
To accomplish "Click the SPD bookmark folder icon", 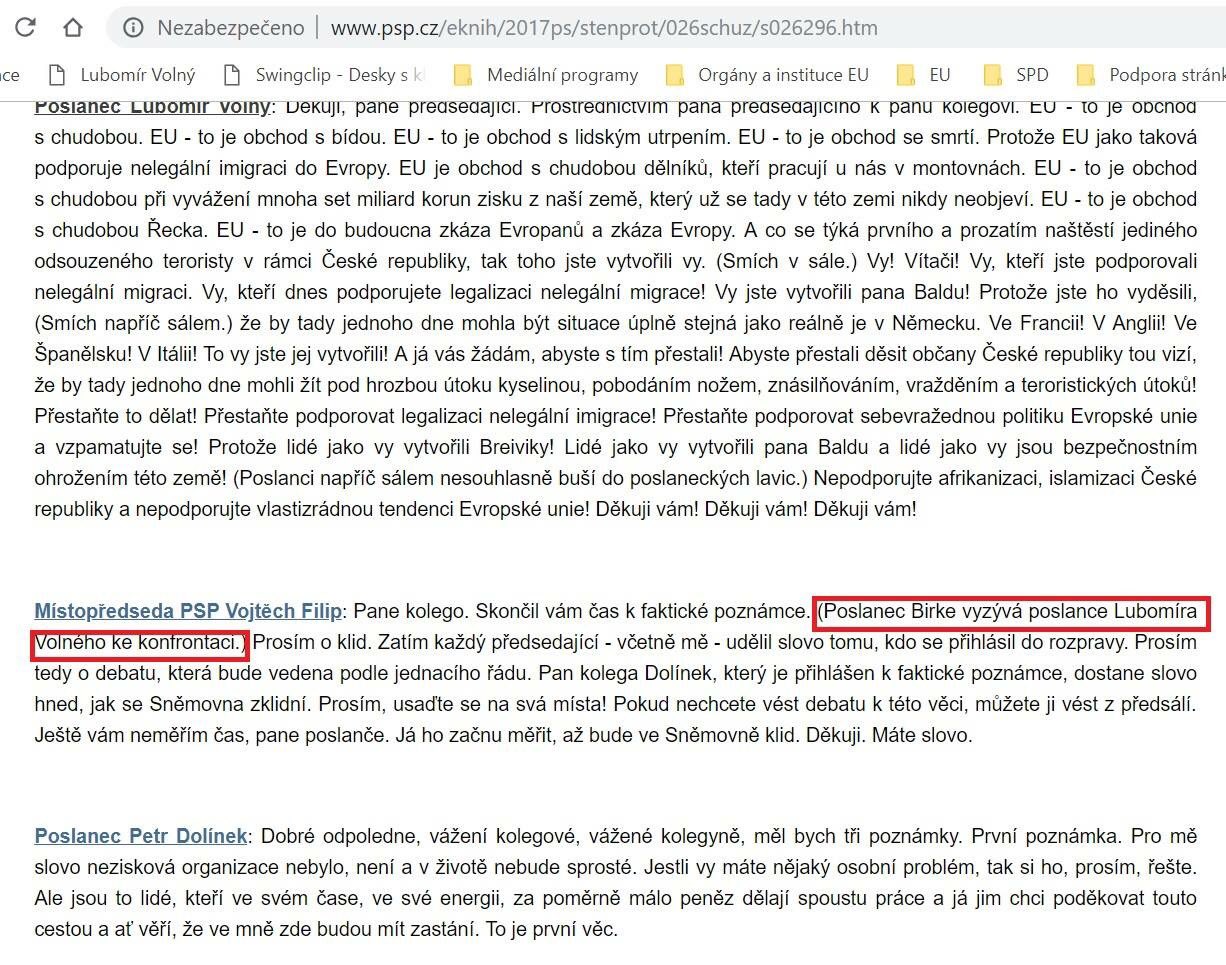I will [x=993, y=75].
